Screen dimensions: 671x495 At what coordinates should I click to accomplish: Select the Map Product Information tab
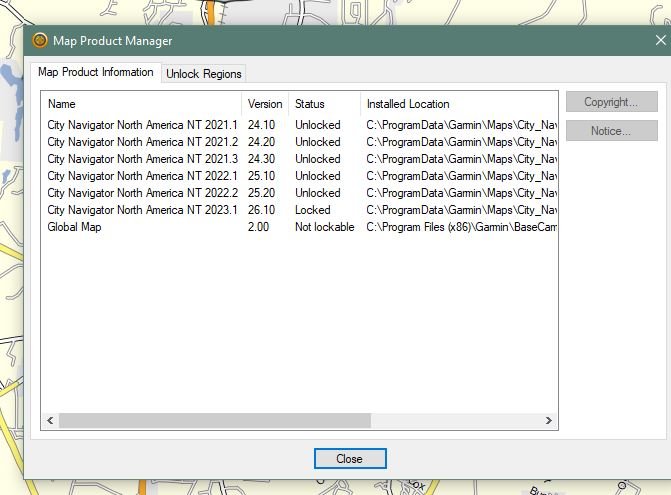(x=96, y=72)
